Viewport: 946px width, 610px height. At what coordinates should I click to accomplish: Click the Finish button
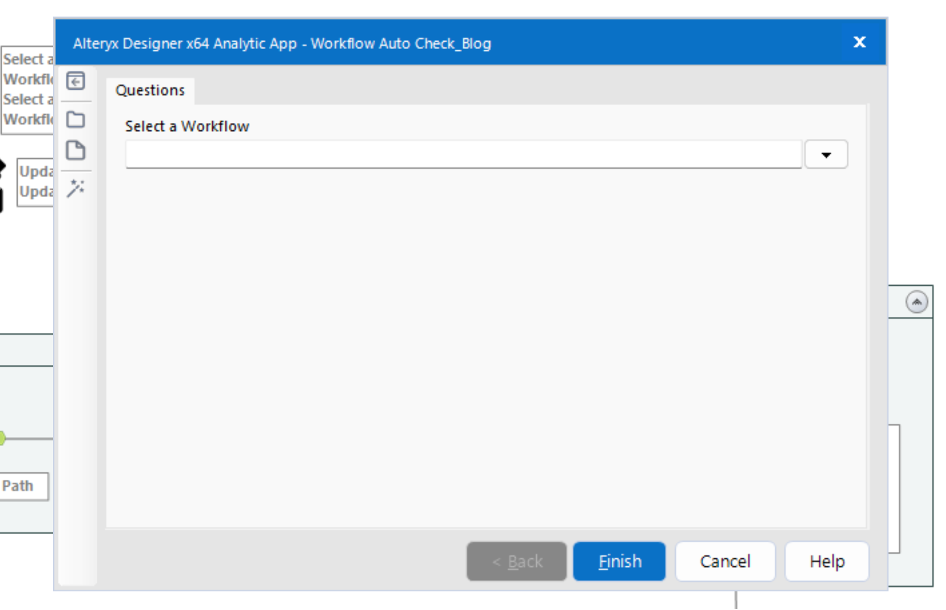point(619,561)
